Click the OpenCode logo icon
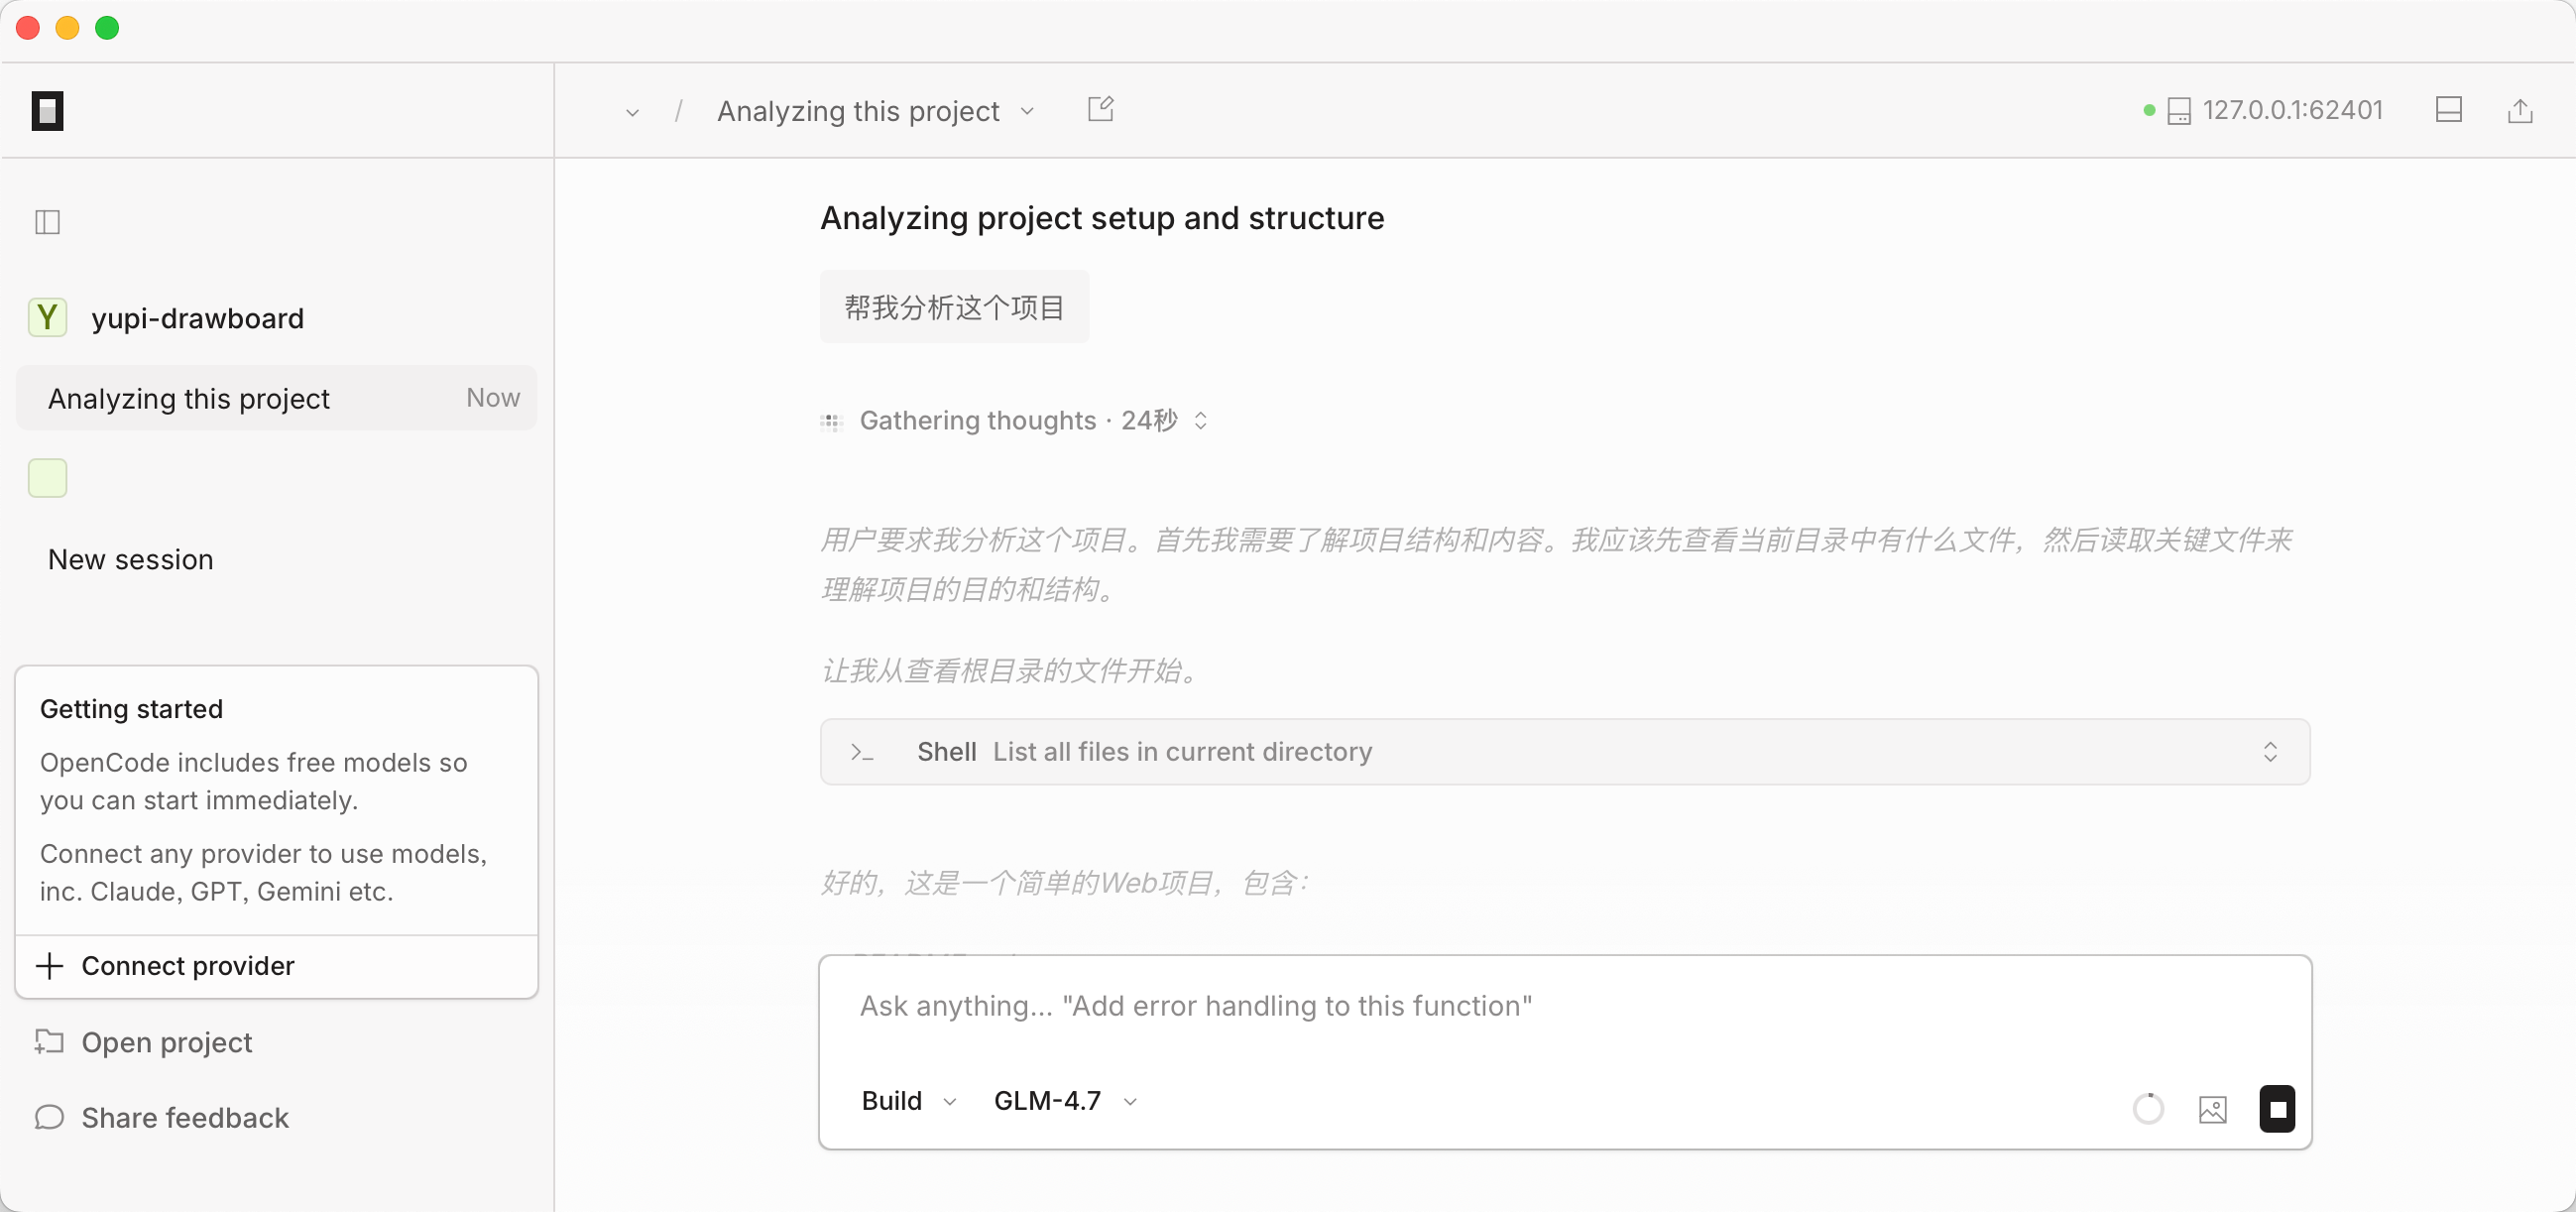2576x1212 pixels. pos(47,111)
